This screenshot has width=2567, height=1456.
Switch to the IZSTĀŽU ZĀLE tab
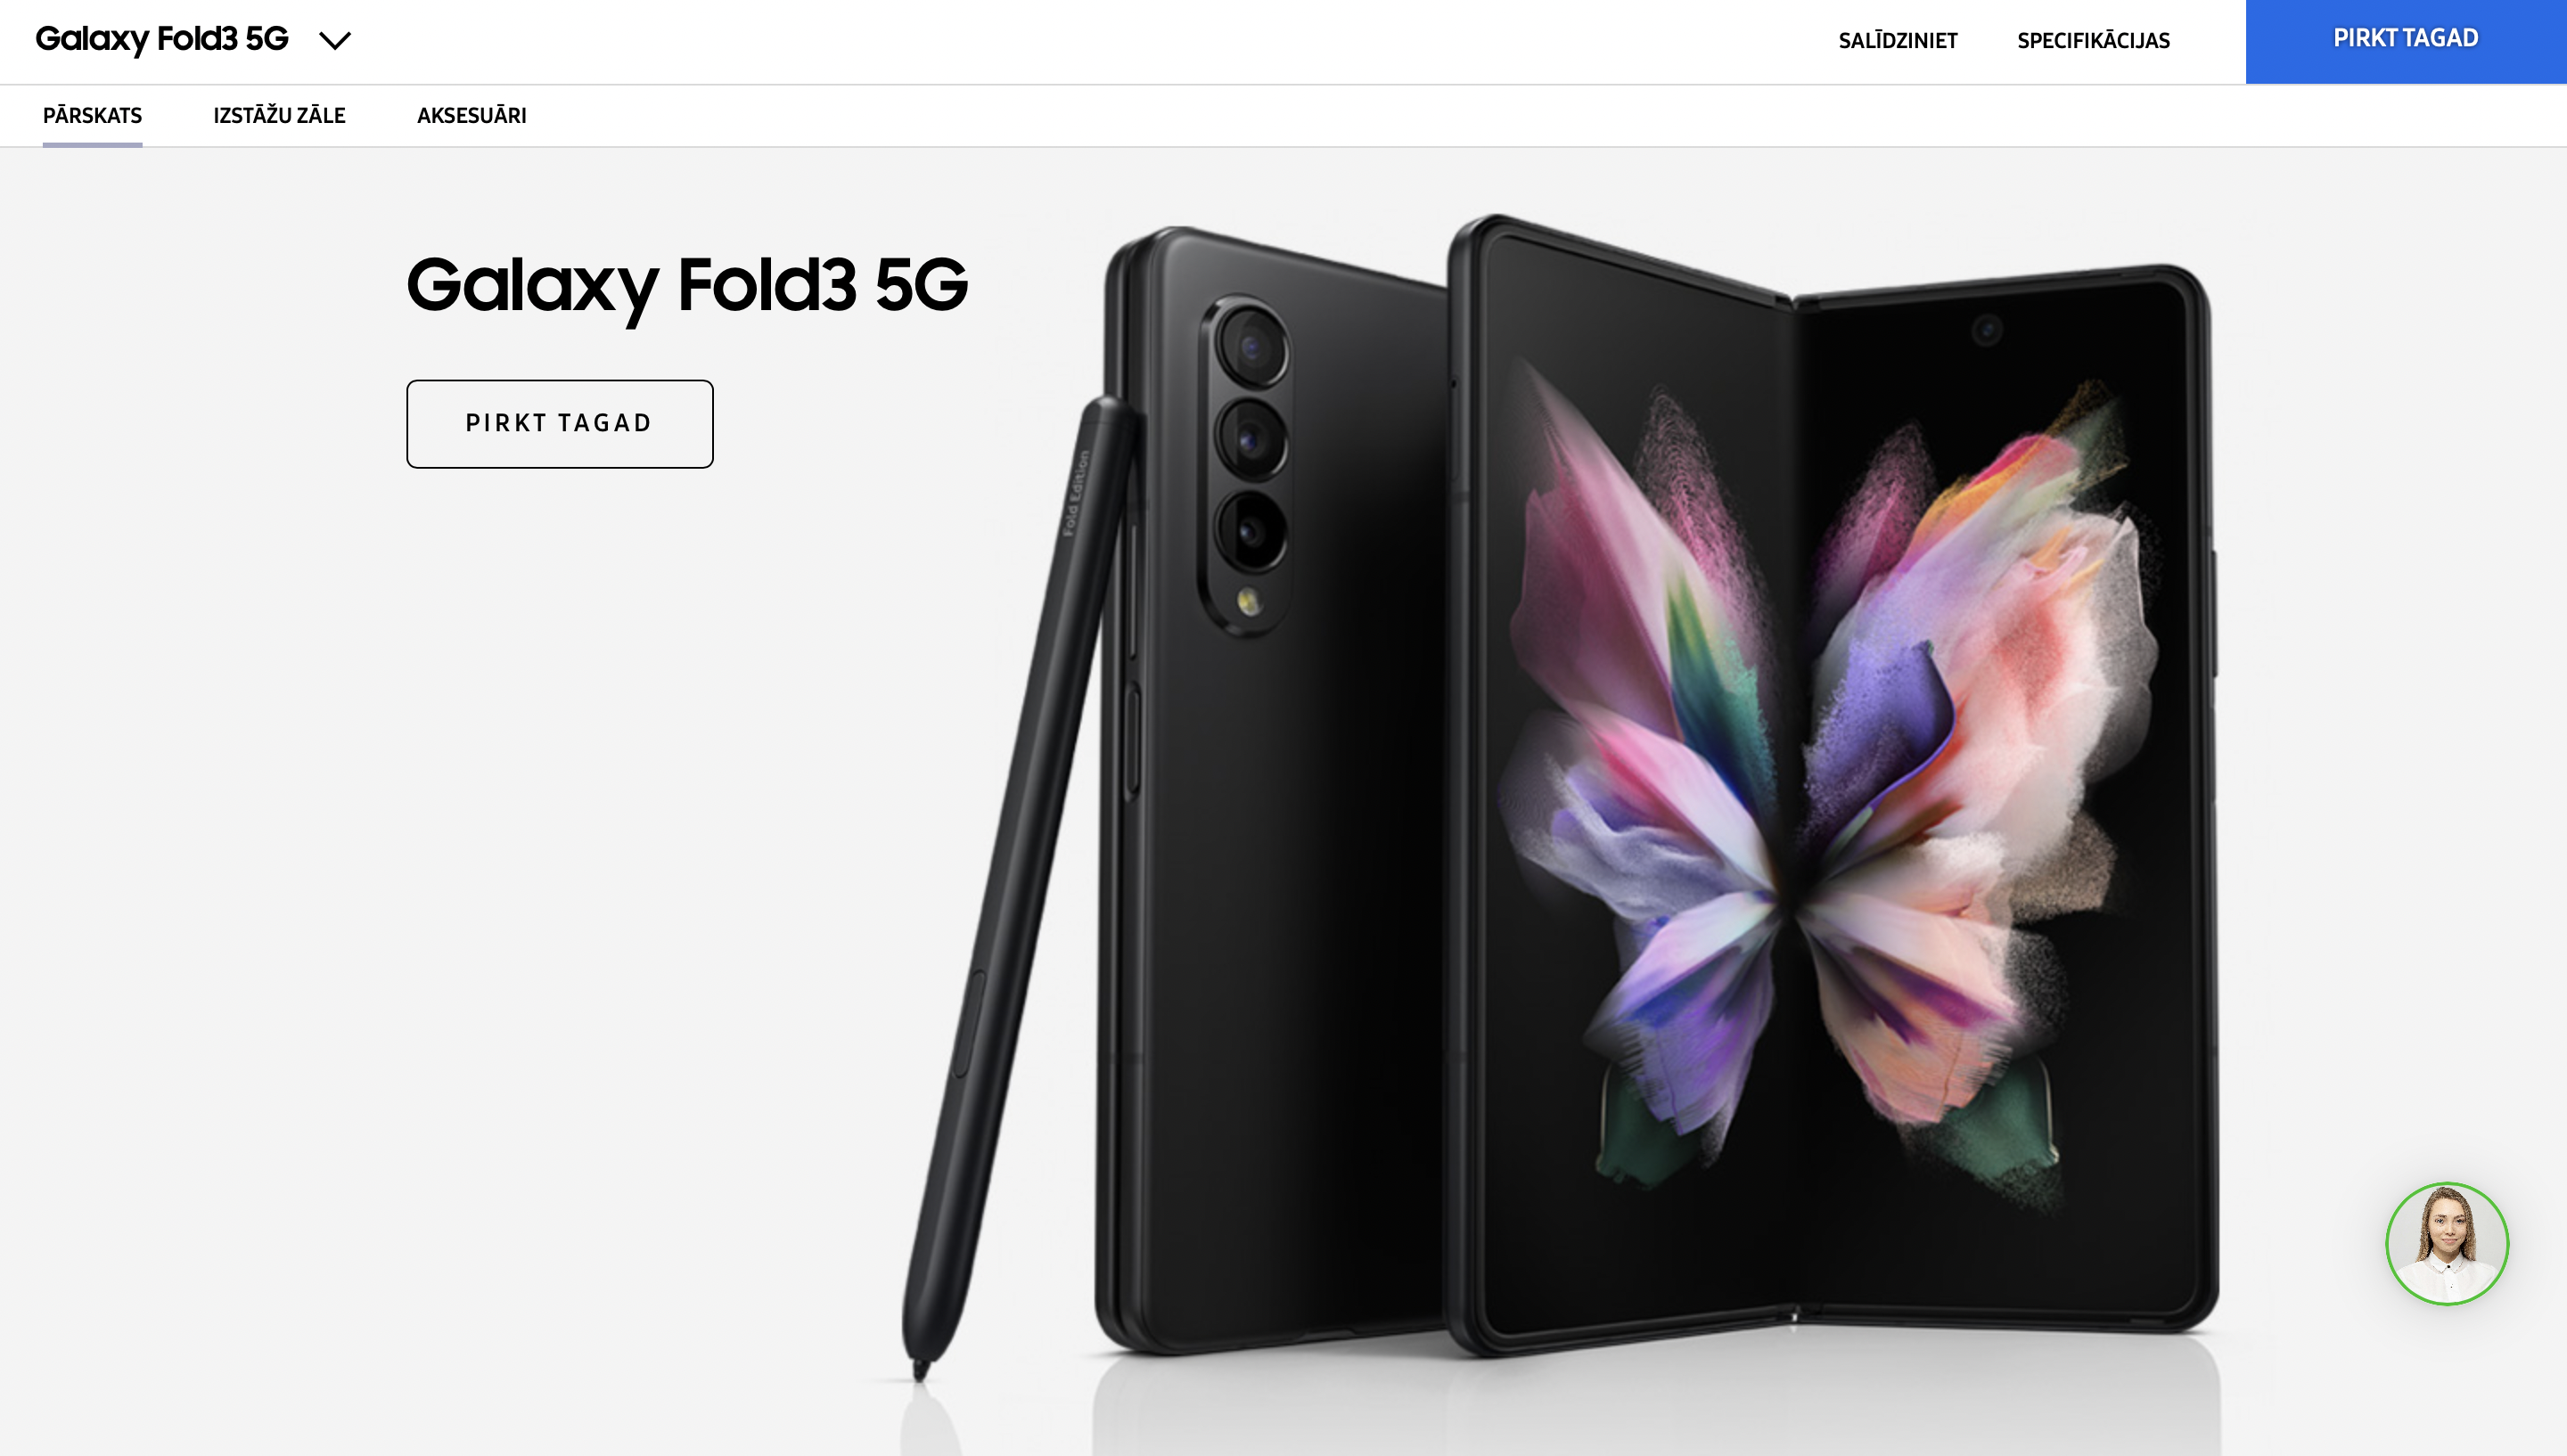click(279, 115)
